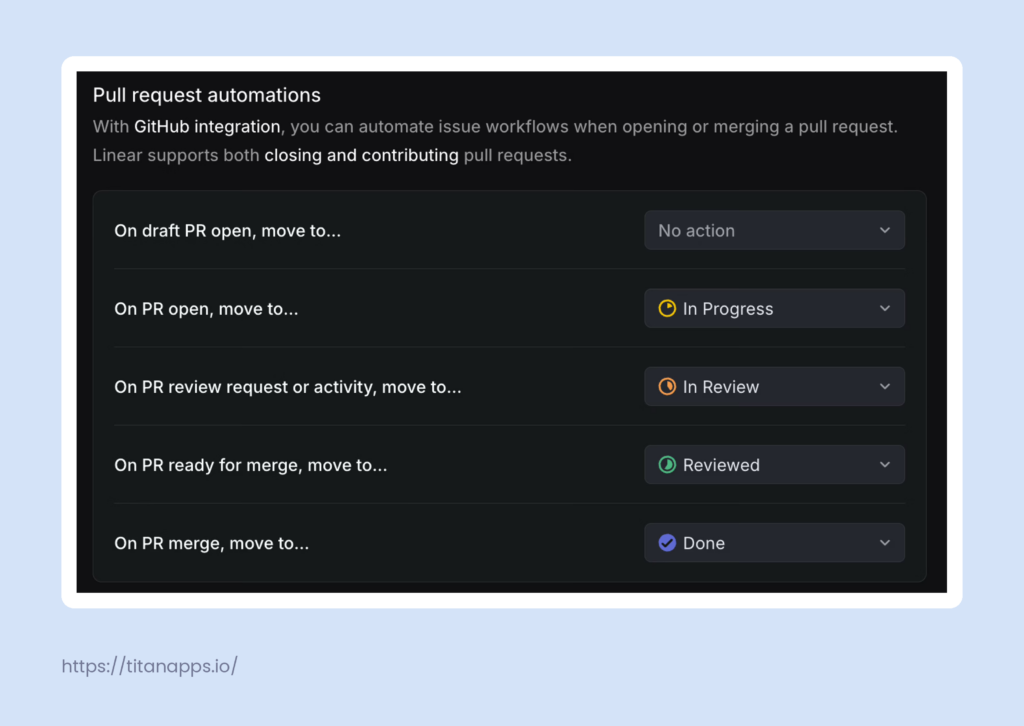Expand chevron beside Reviewed
This screenshot has width=1024, height=726.
pyautogui.click(x=884, y=465)
